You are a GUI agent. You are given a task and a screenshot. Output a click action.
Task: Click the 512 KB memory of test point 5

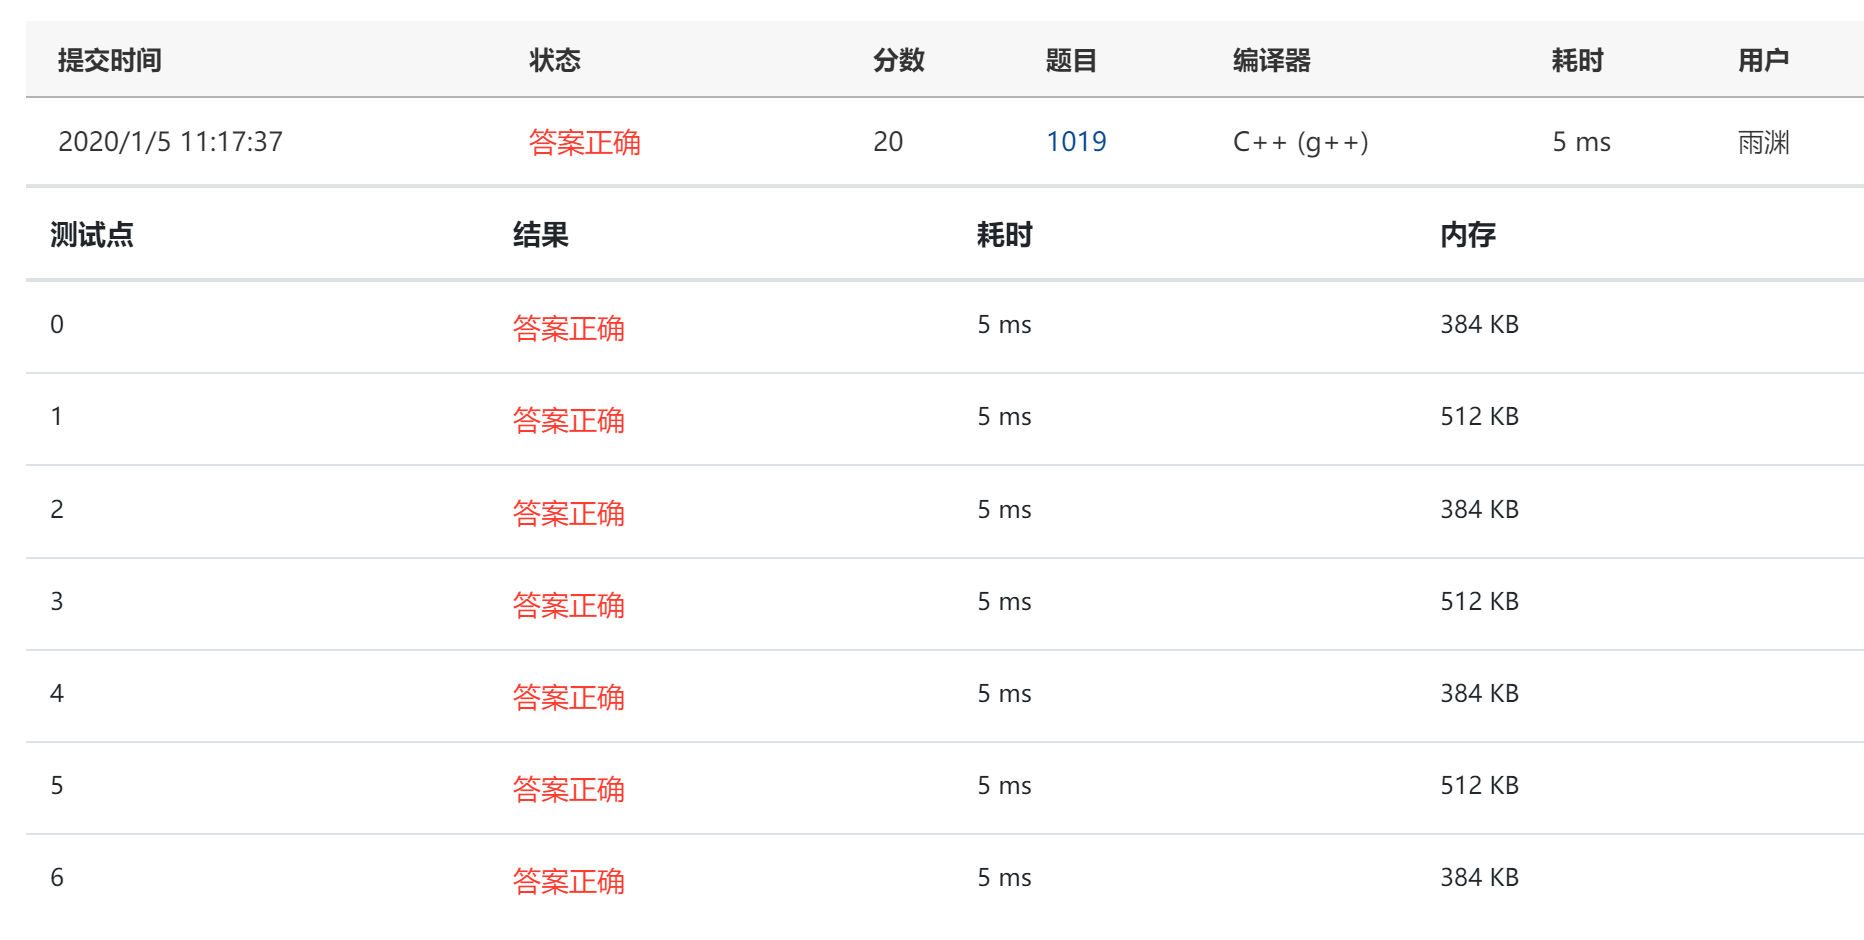pyautogui.click(x=1478, y=785)
